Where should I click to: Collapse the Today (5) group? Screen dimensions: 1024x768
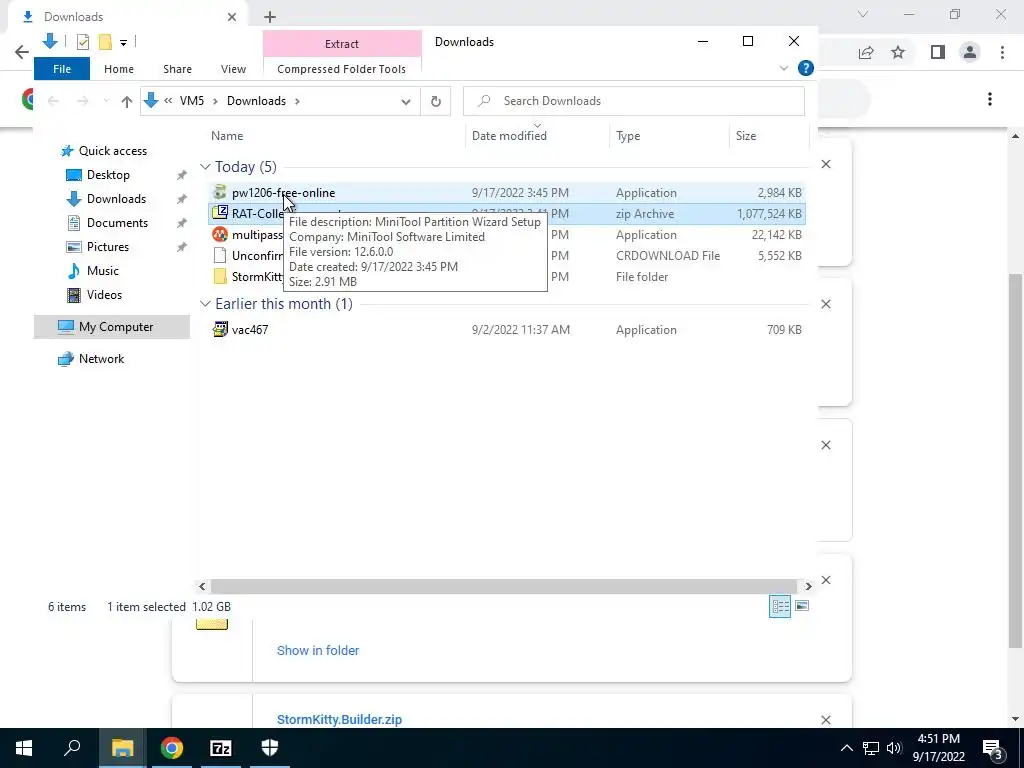pyautogui.click(x=205, y=167)
